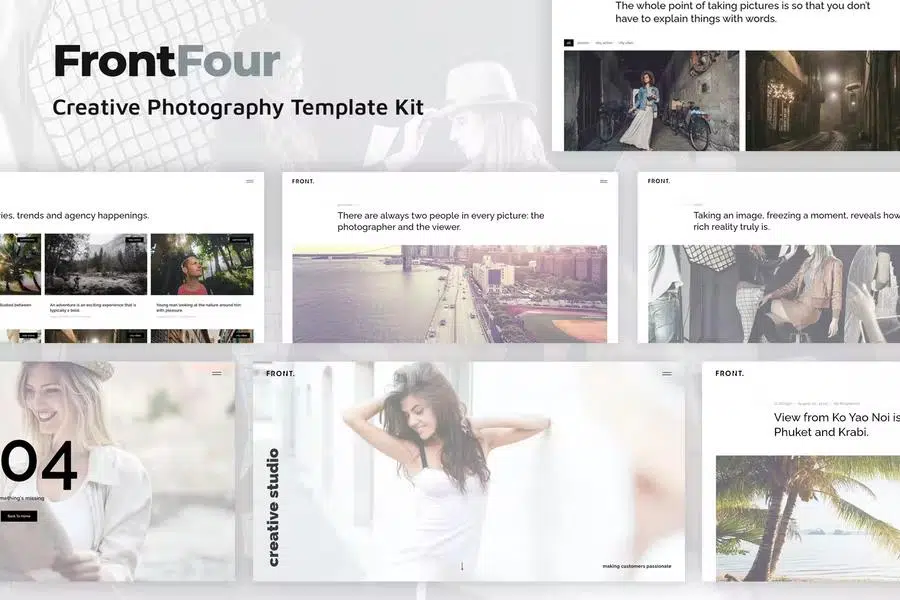Open hamburger menu on the creative studio page
The image size is (900, 600).
pyautogui.click(x=667, y=373)
